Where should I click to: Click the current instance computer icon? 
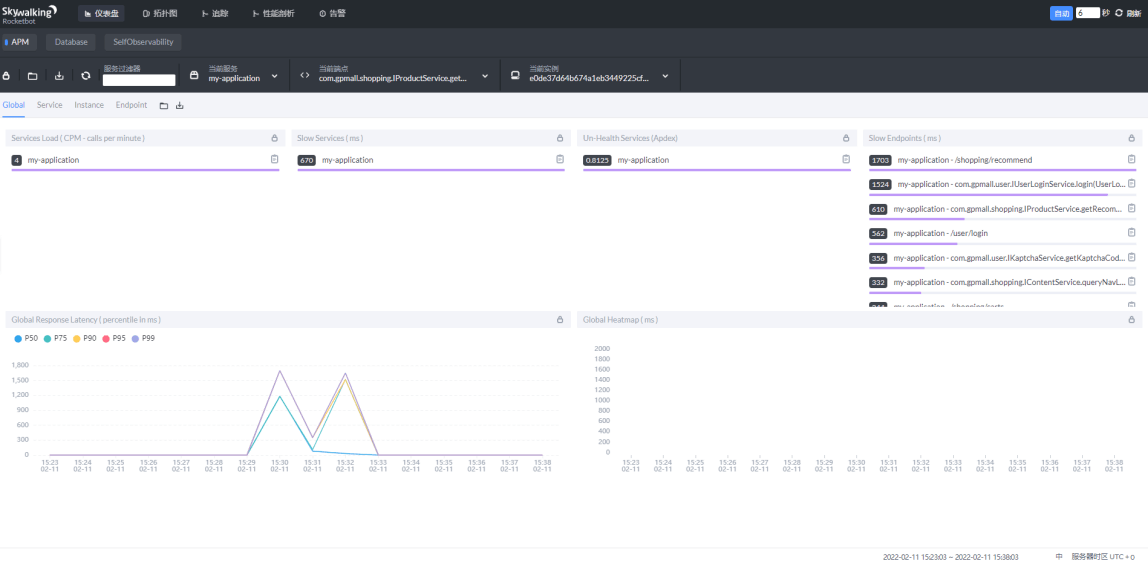pyautogui.click(x=515, y=75)
